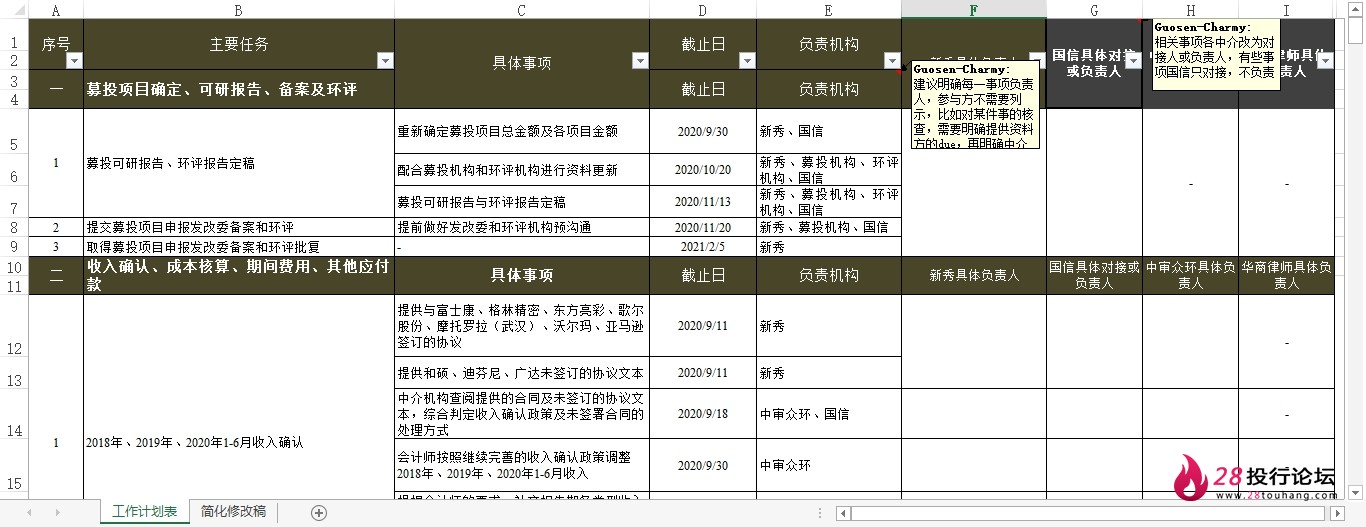Click the date cell 2021/2/5
This screenshot has height=527, width=1366.
703,246
